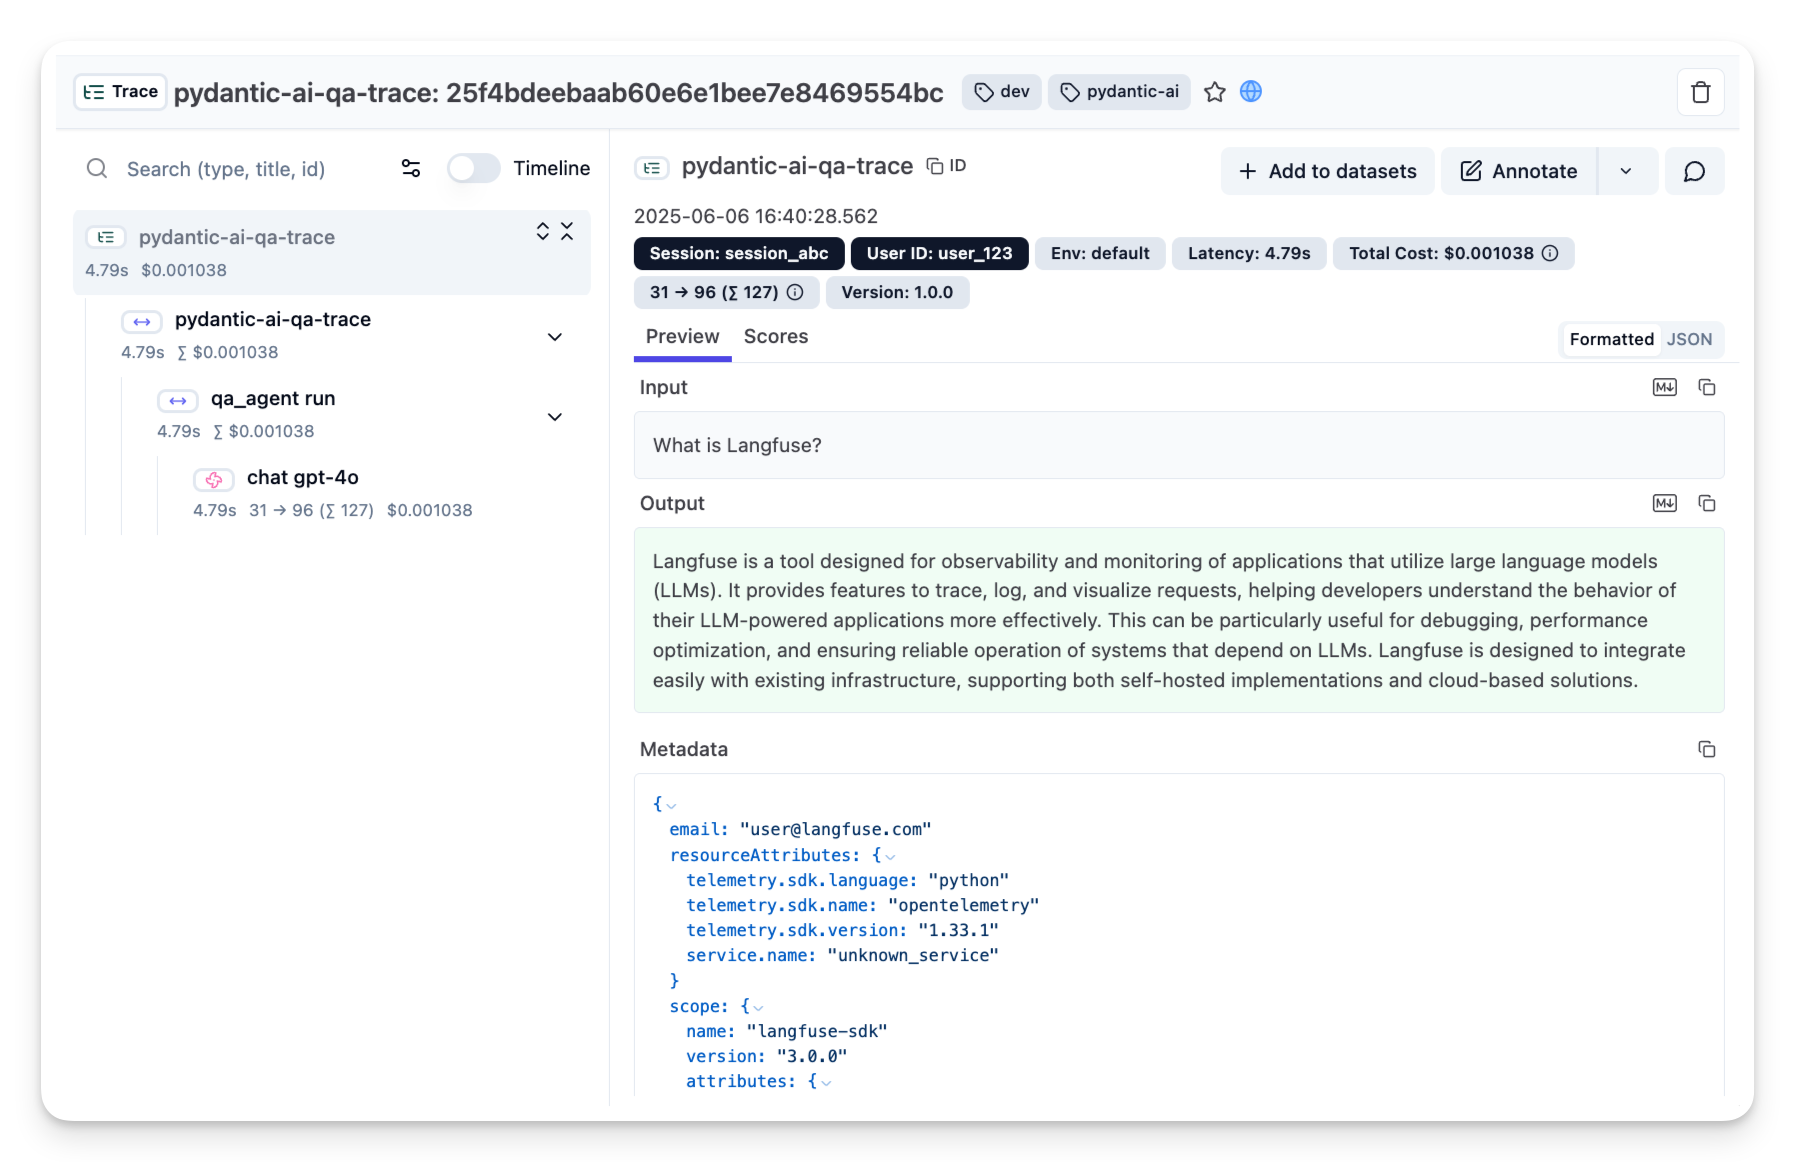Switch to JSON view
The height and width of the screenshot is (1162, 1795).
[1689, 340]
